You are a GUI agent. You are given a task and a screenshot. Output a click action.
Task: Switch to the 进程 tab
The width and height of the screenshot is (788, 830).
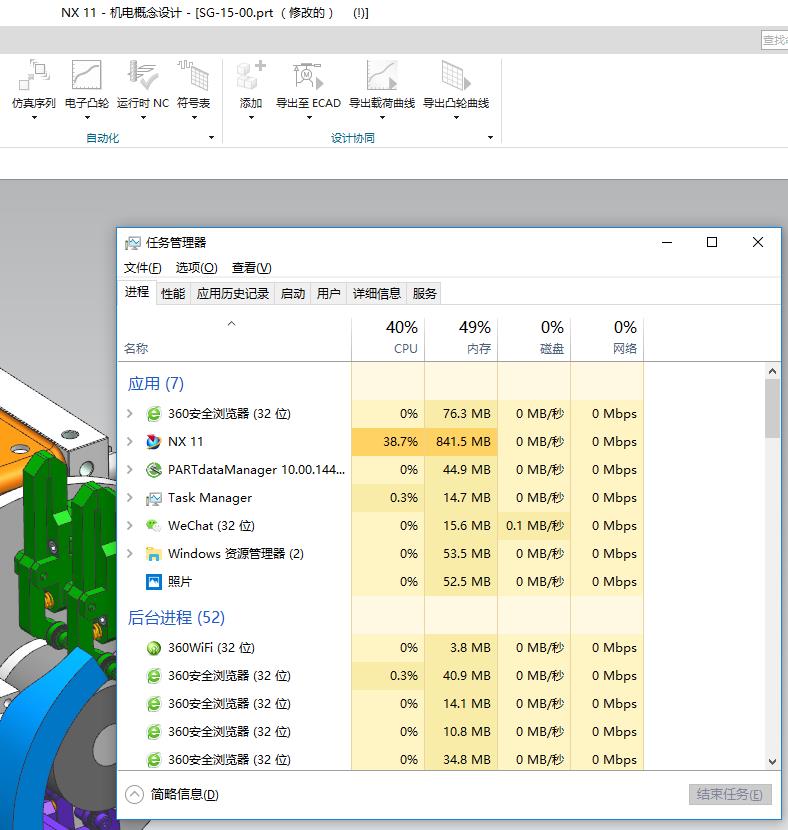click(x=137, y=292)
